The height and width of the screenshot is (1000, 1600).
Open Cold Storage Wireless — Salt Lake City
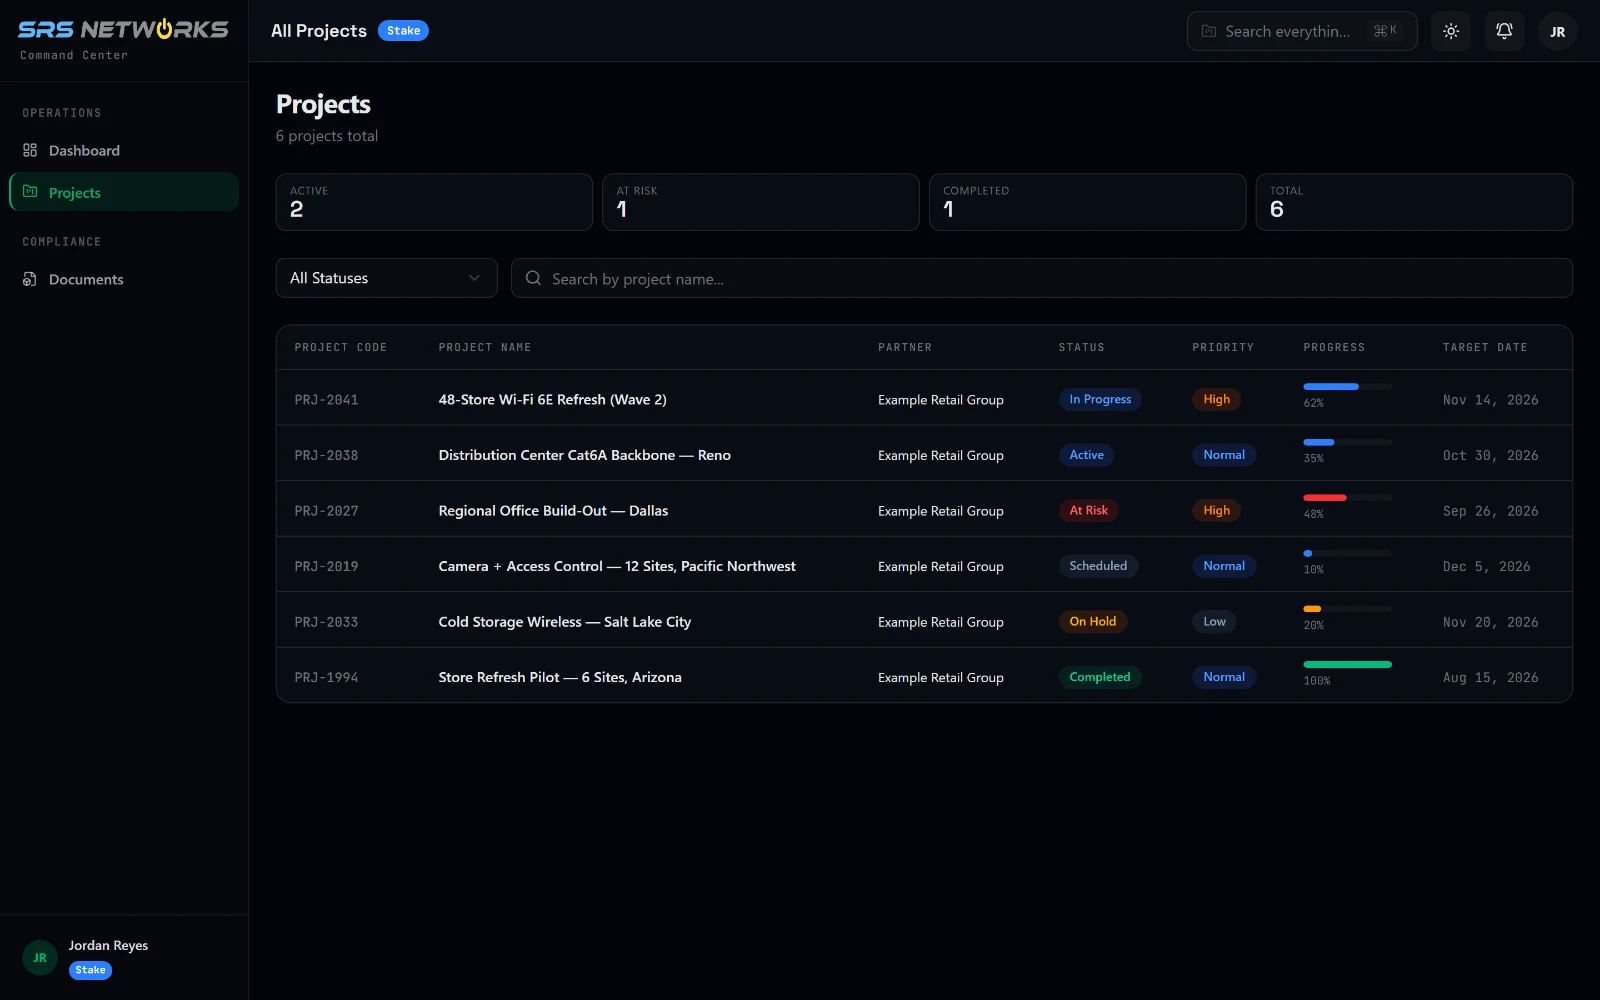[x=564, y=622]
